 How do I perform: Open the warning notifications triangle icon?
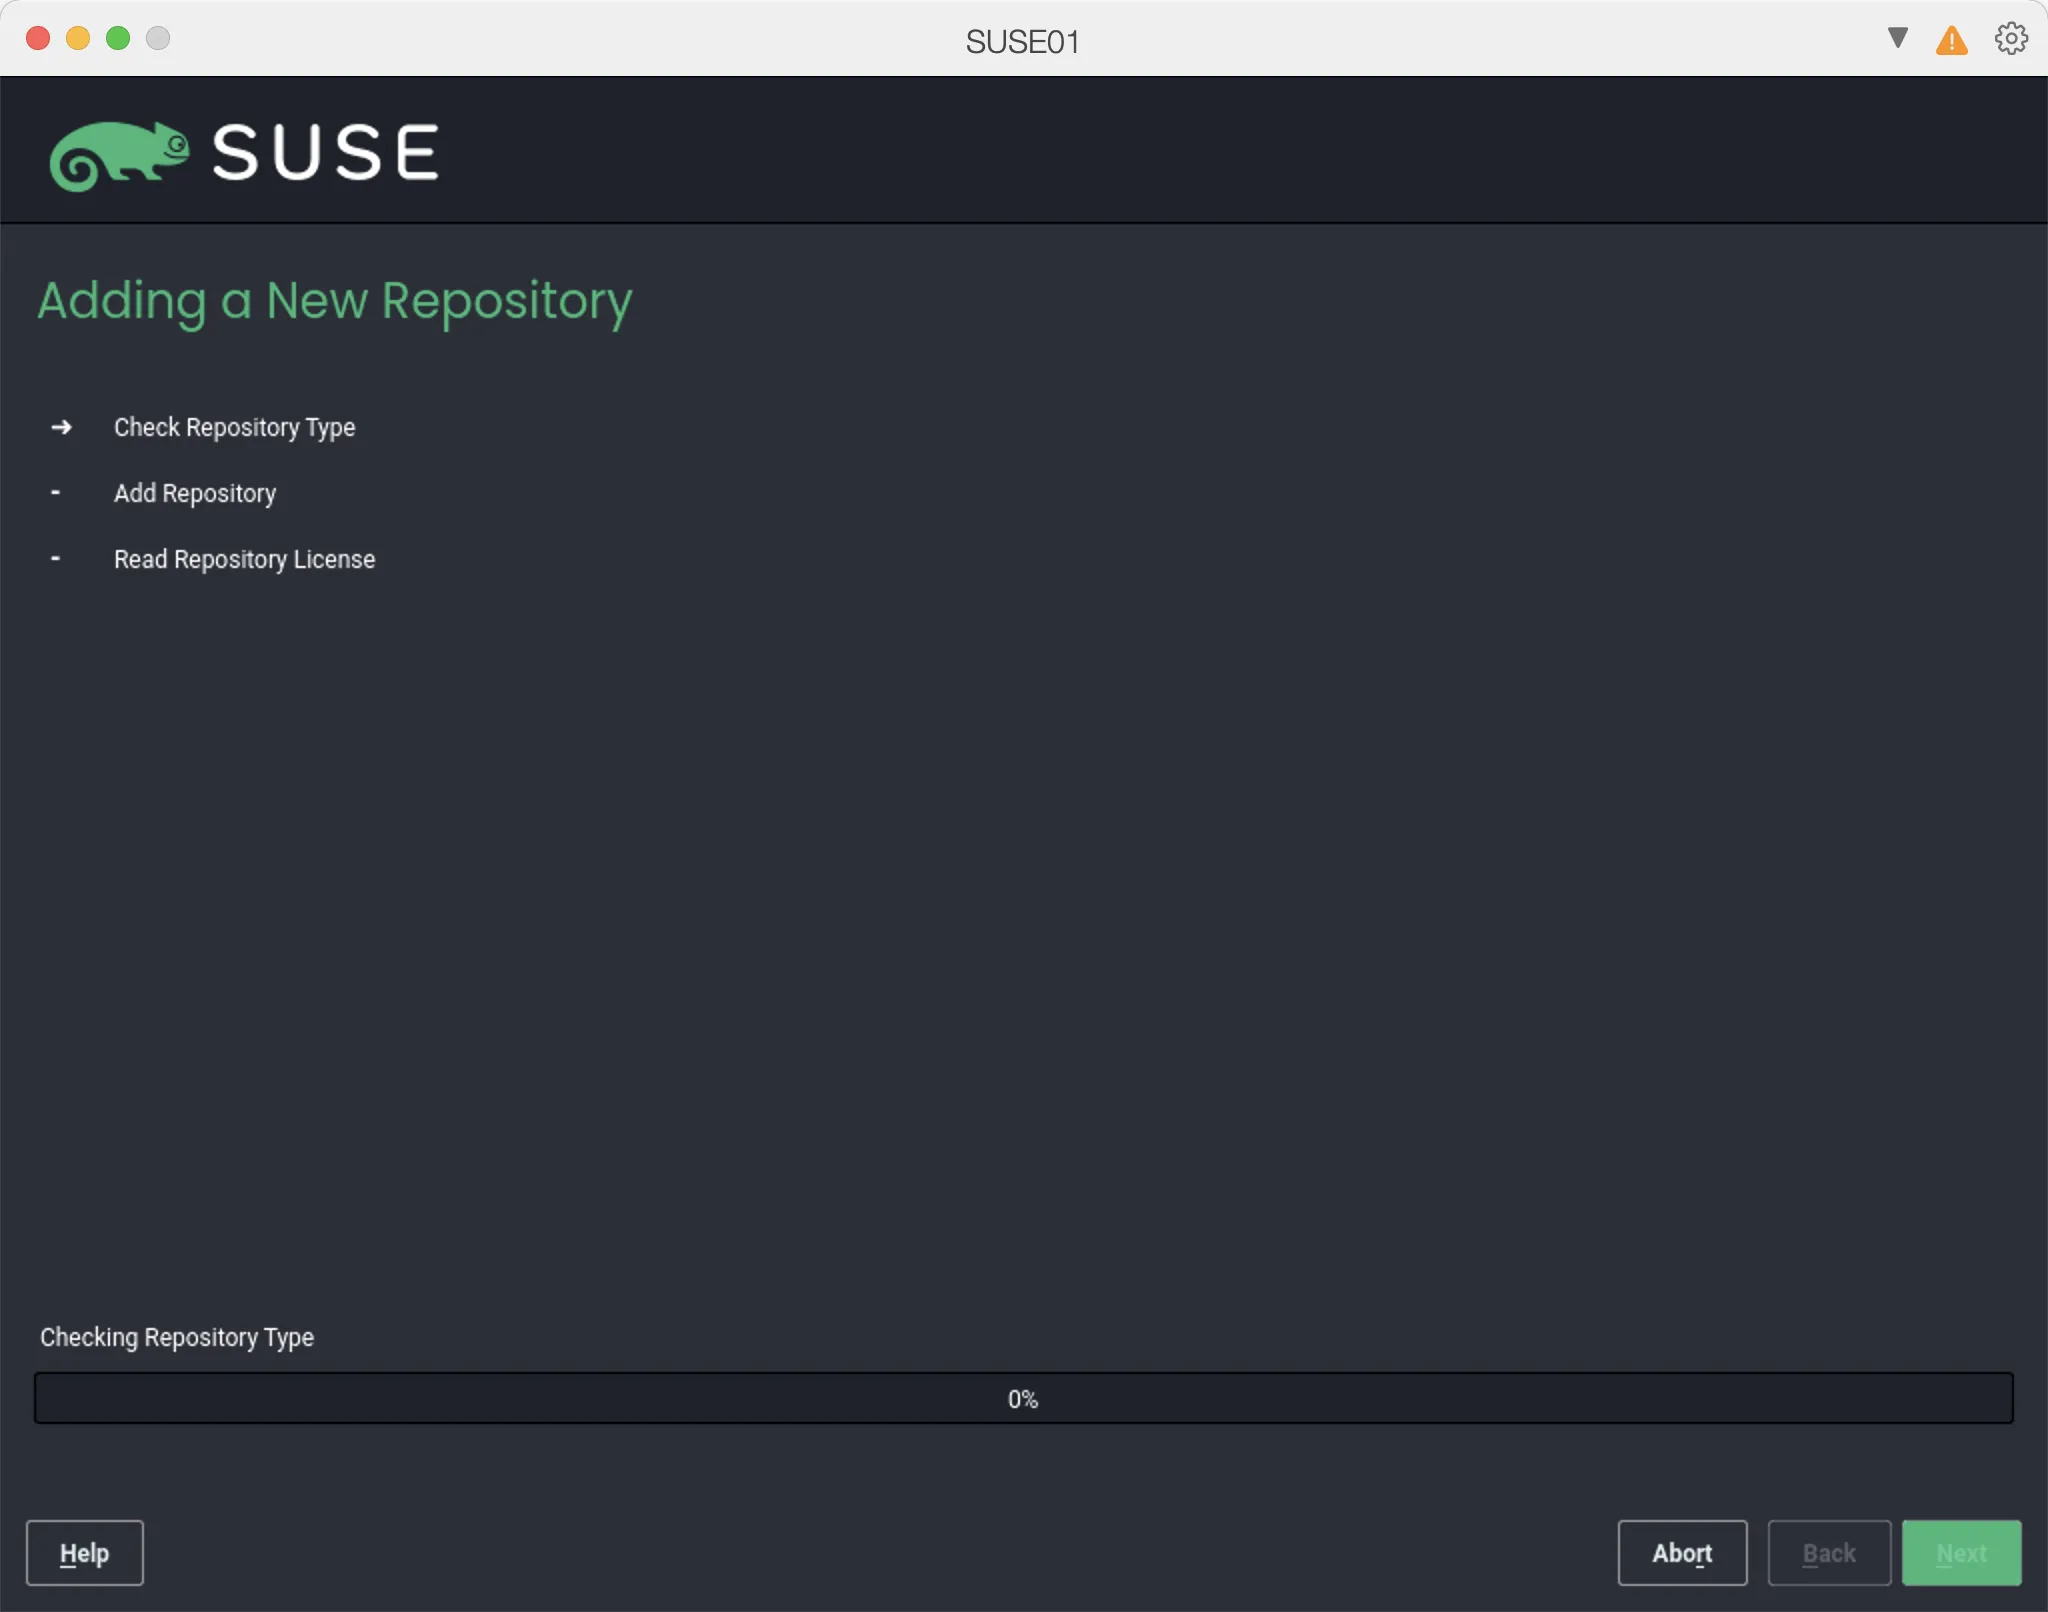(1950, 38)
